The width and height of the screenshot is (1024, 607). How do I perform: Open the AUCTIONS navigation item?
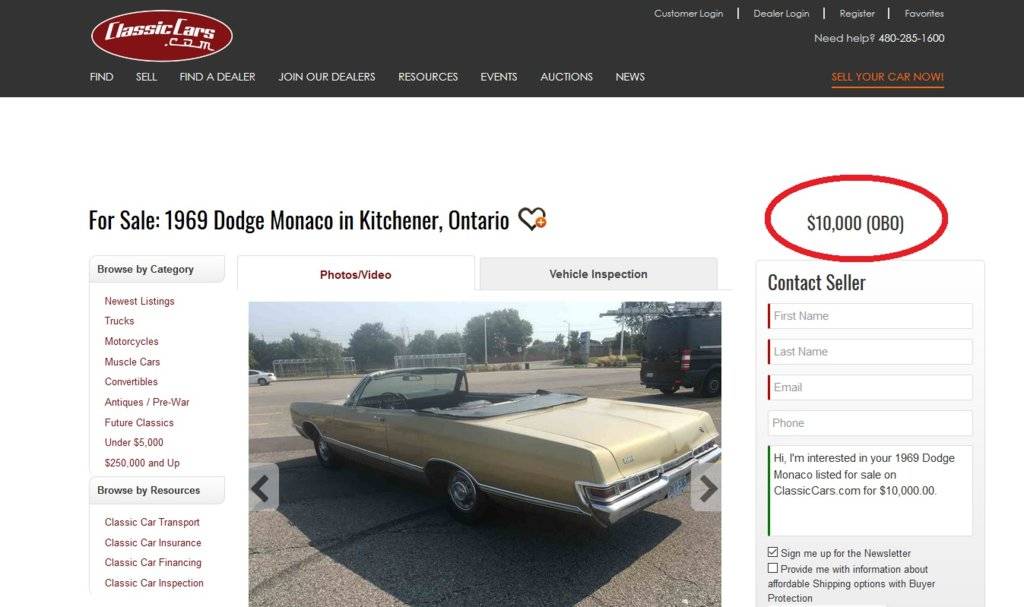[566, 76]
